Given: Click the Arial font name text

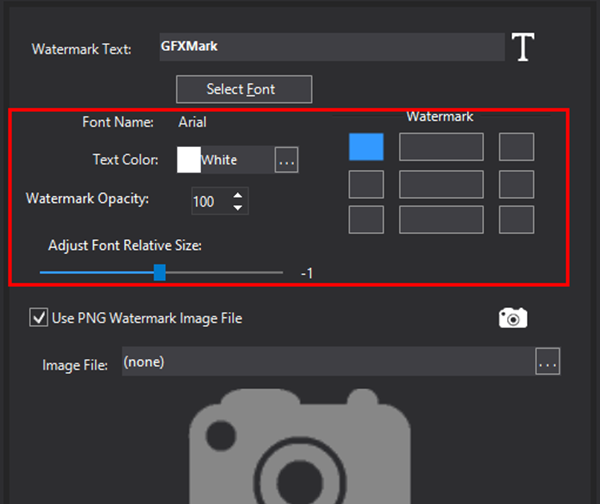Looking at the screenshot, I should point(192,122).
